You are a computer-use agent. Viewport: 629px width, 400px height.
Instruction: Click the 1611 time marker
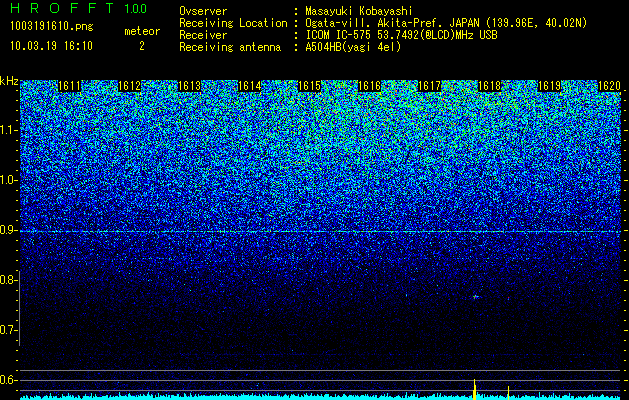tap(69, 86)
